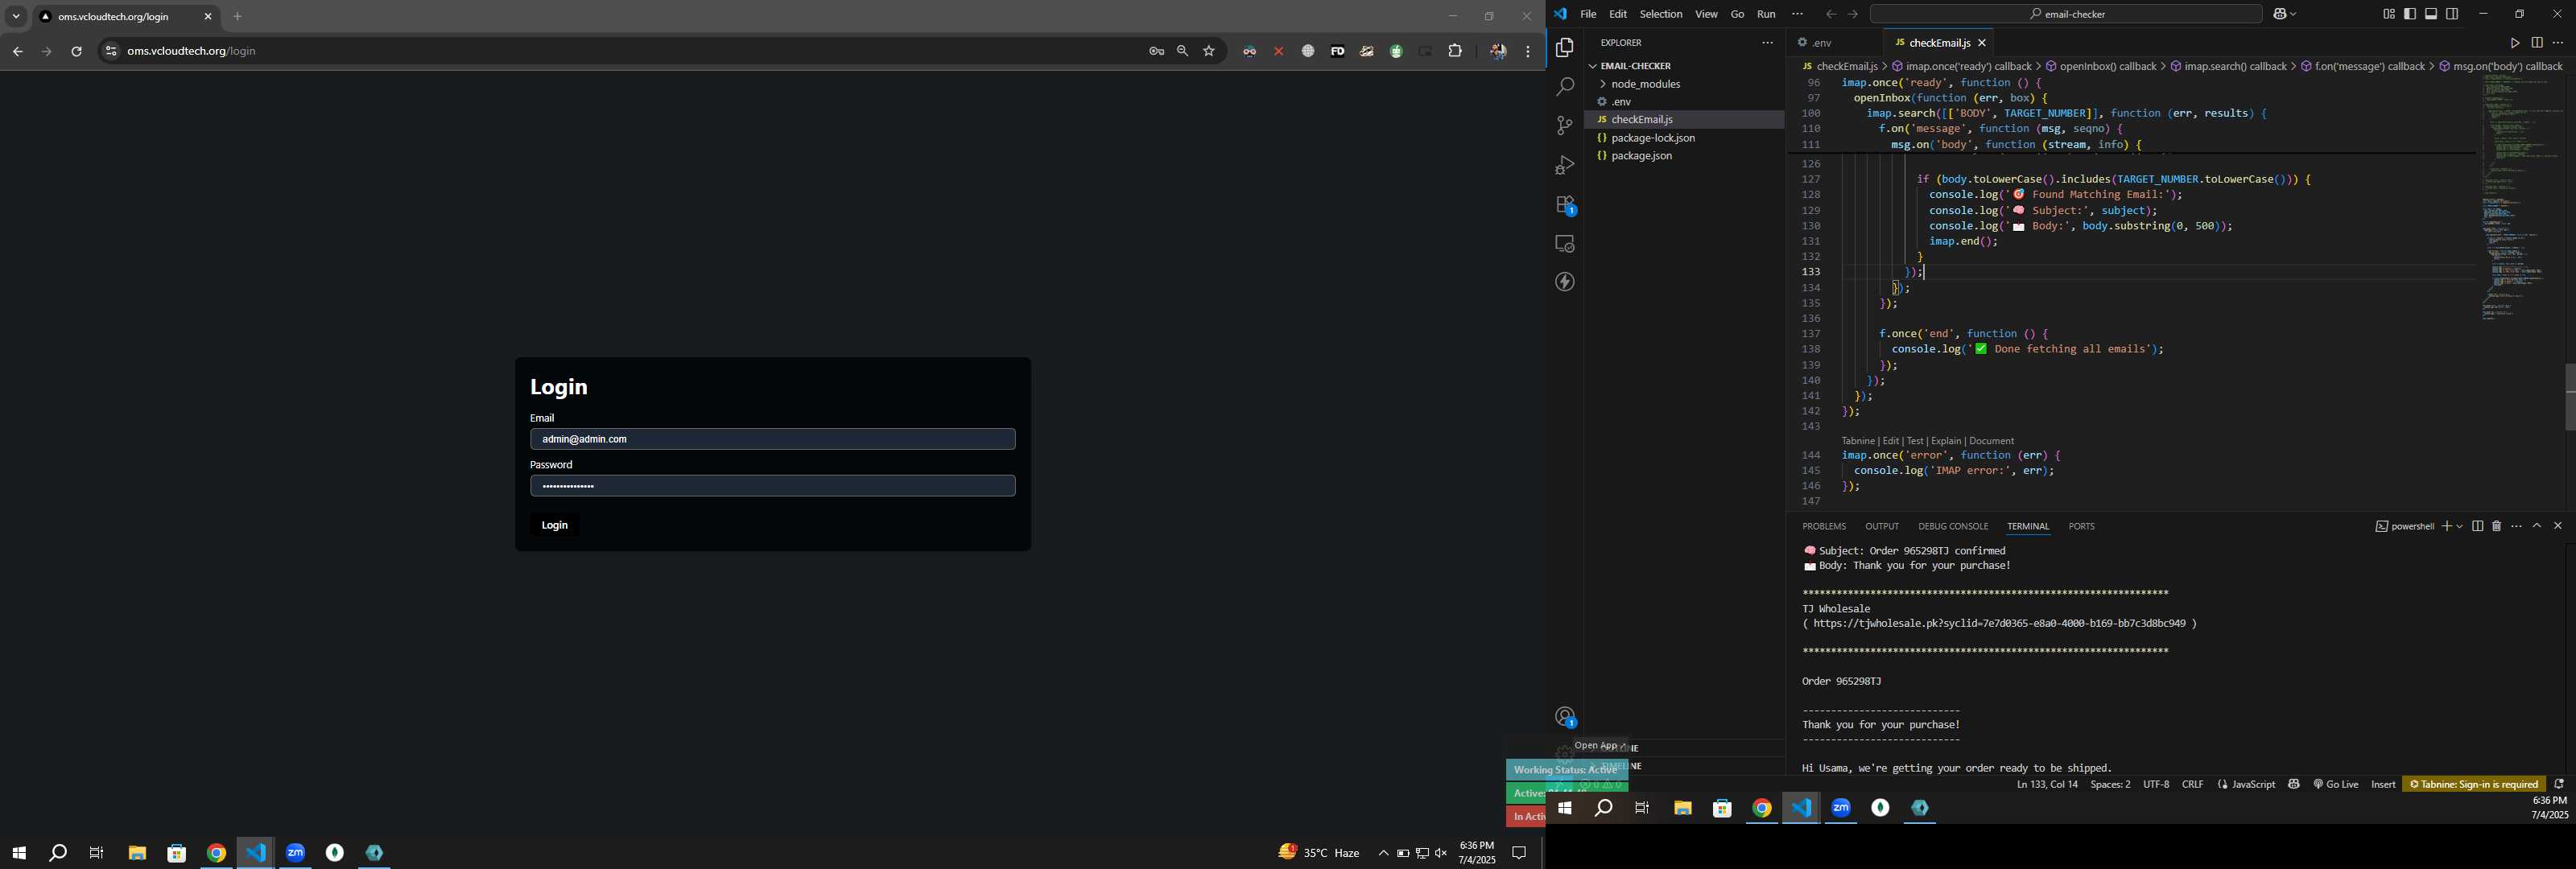Viewport: 2576px width, 869px height.
Task: Open Explorer panel's more actions ellipsis
Action: 1767,43
